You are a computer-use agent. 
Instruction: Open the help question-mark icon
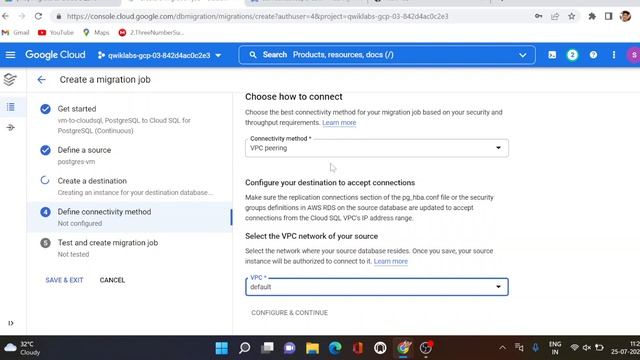(593, 55)
